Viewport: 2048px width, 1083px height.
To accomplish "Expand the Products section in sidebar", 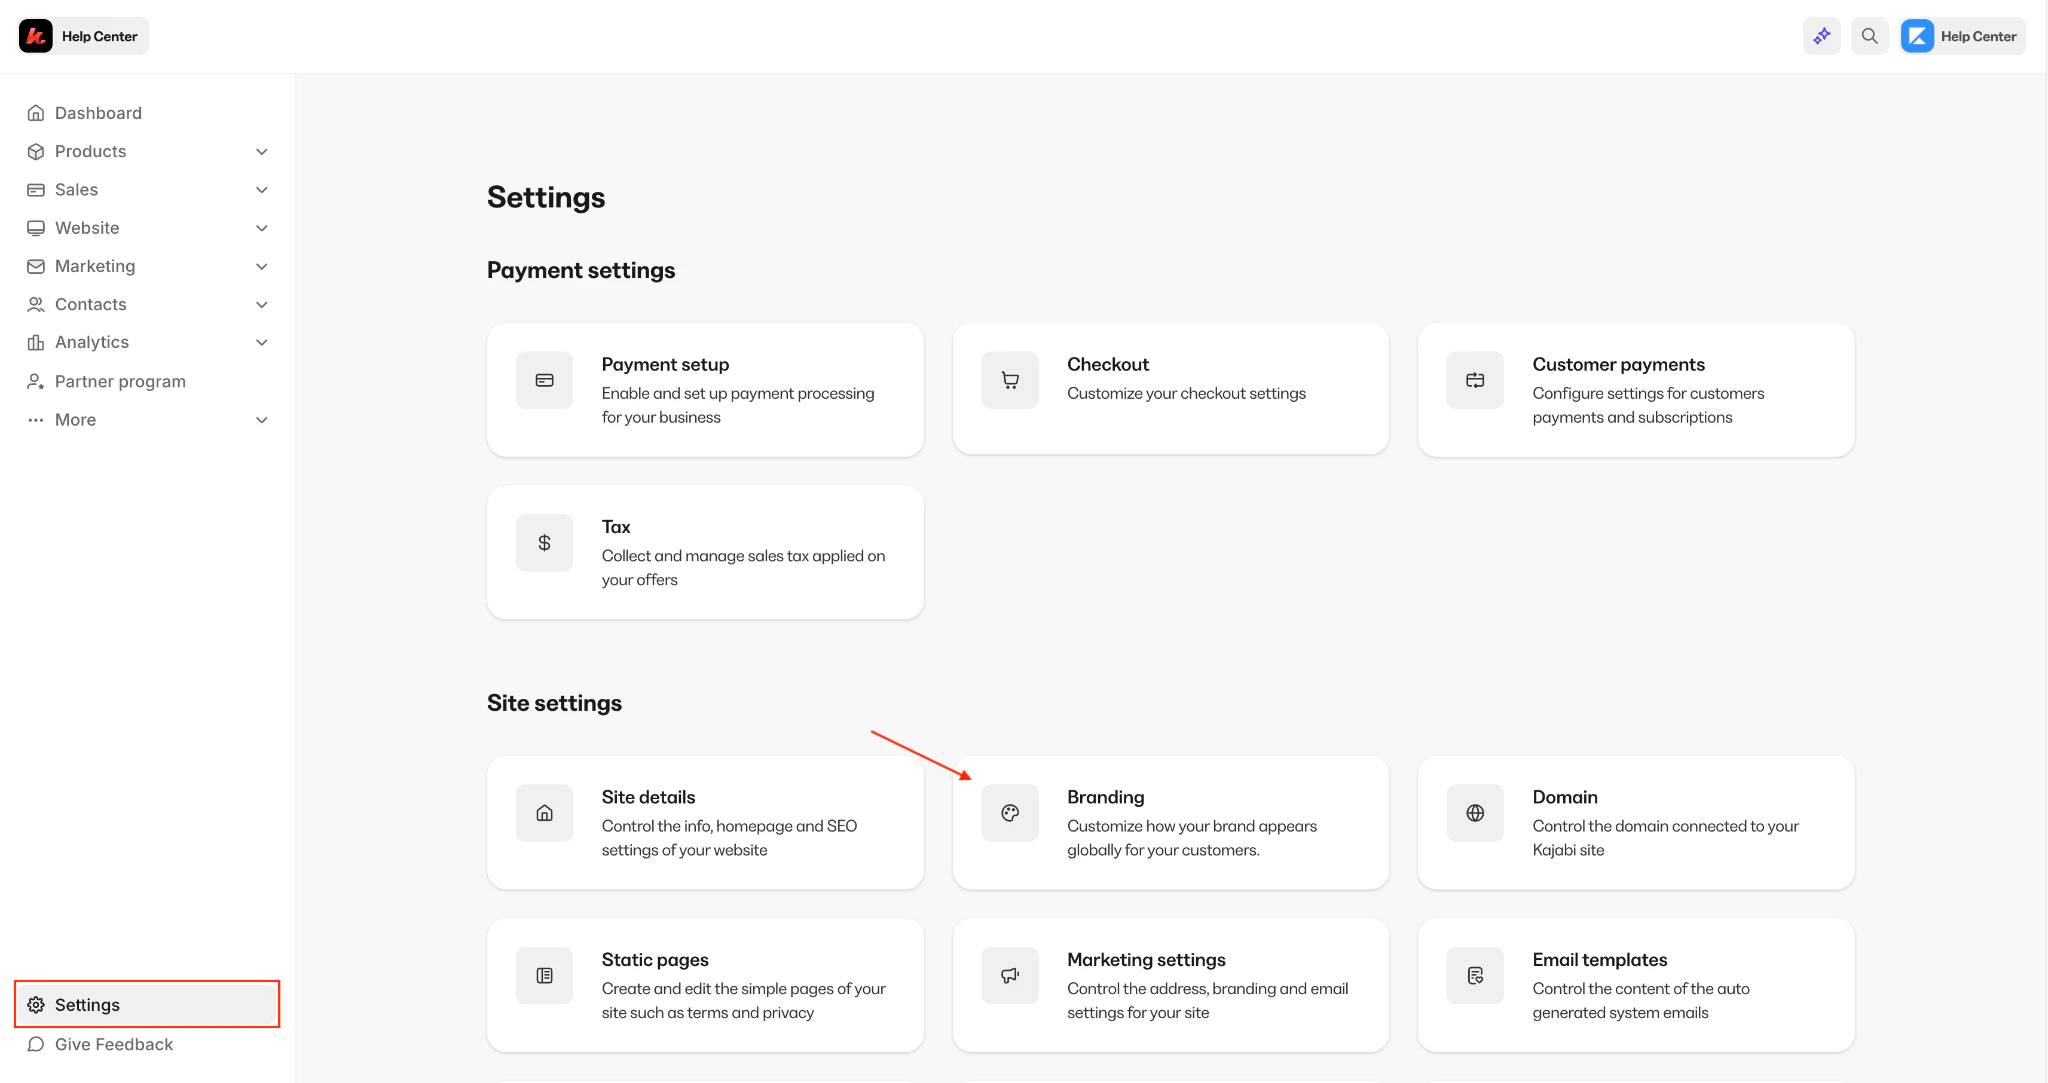I will coord(261,151).
